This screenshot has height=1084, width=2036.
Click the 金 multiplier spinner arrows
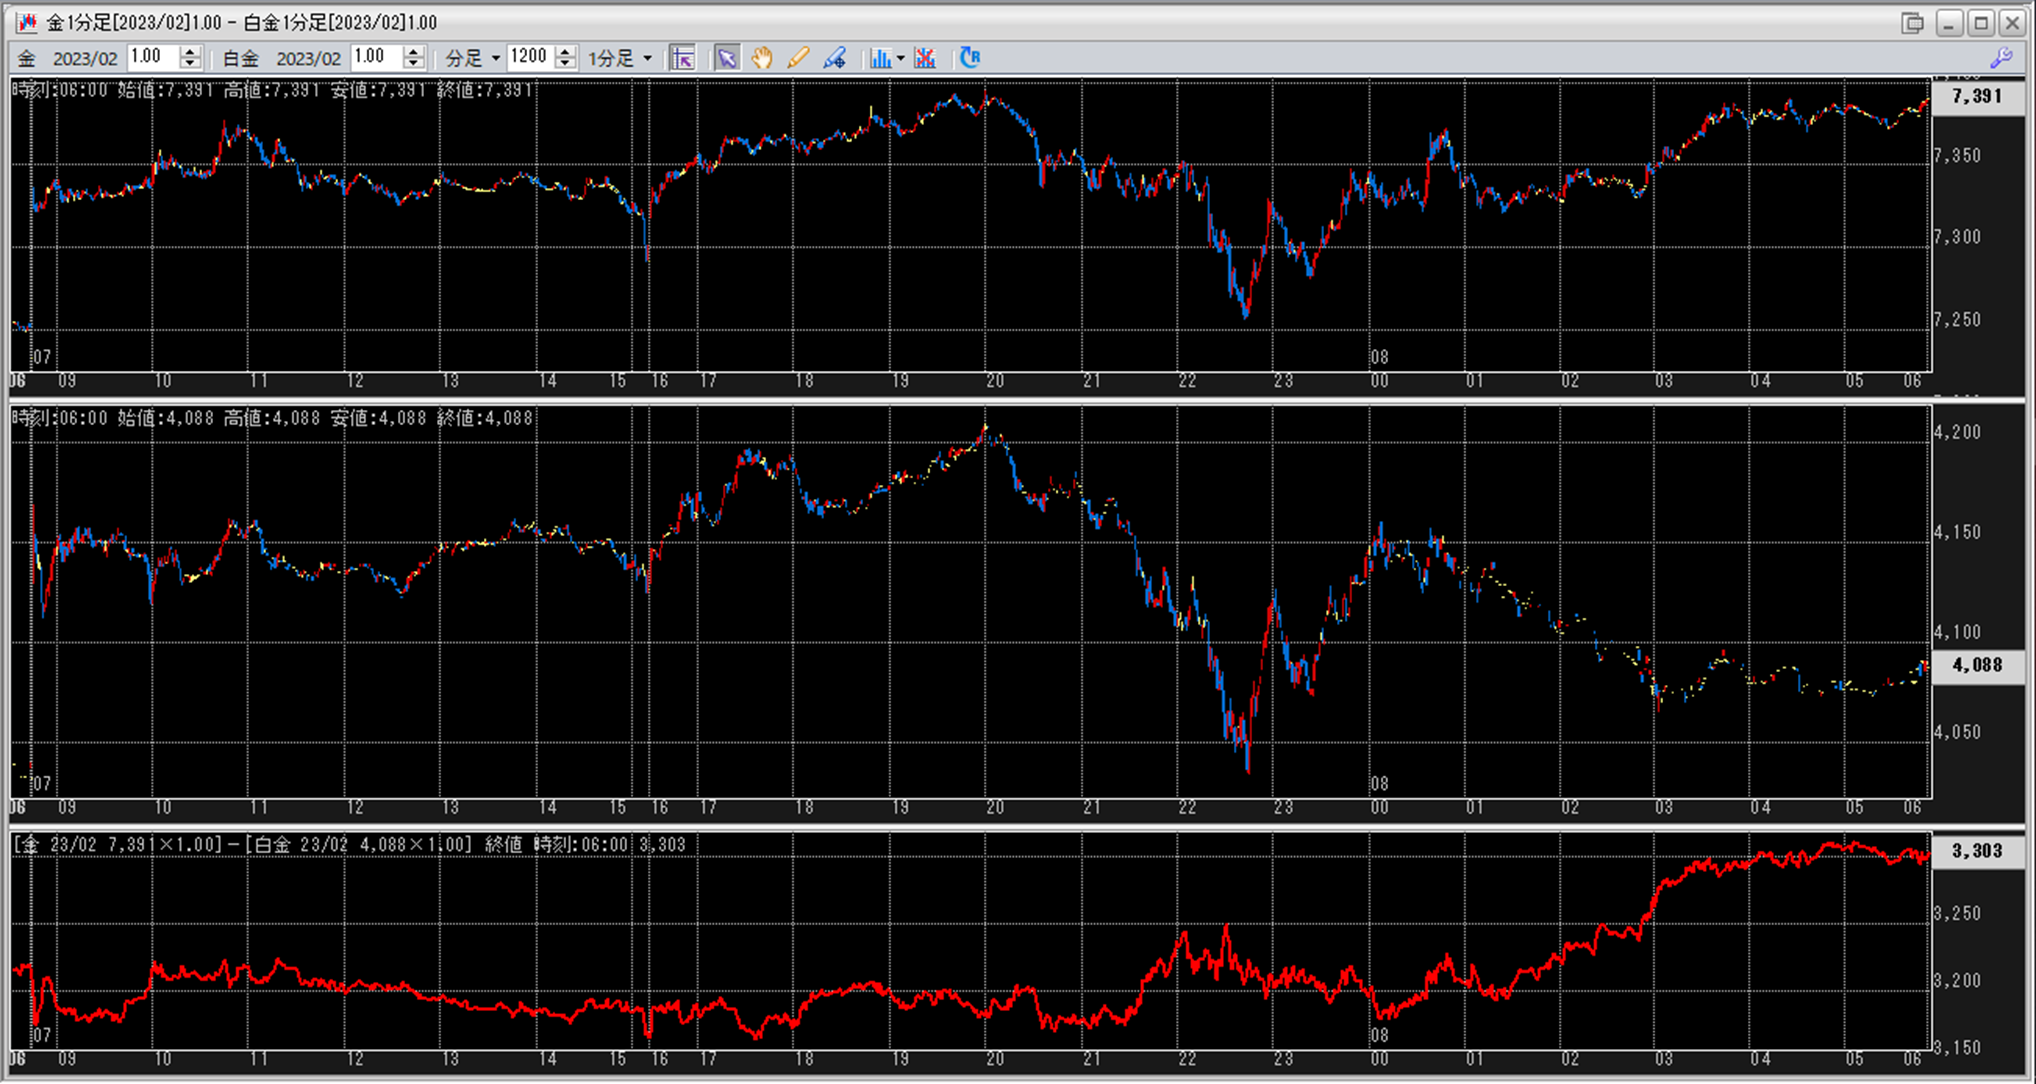(190, 58)
